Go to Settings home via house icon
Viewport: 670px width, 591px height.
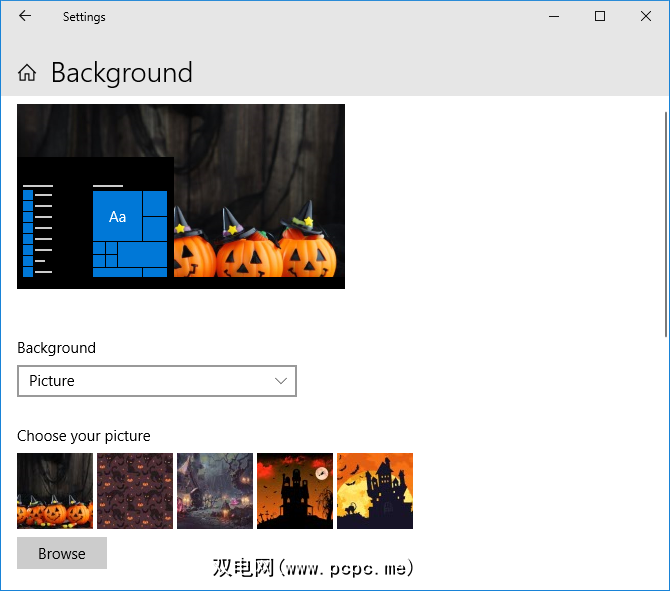coord(27,73)
